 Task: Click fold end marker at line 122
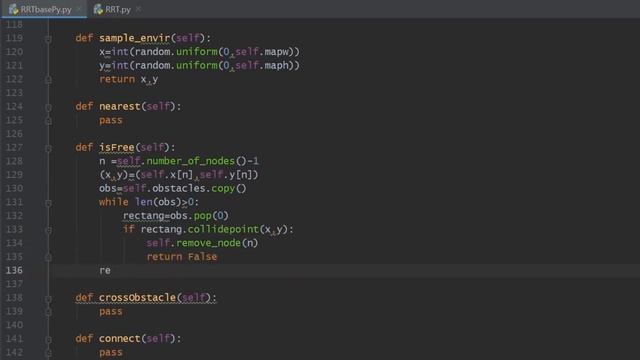pyautogui.click(x=48, y=80)
